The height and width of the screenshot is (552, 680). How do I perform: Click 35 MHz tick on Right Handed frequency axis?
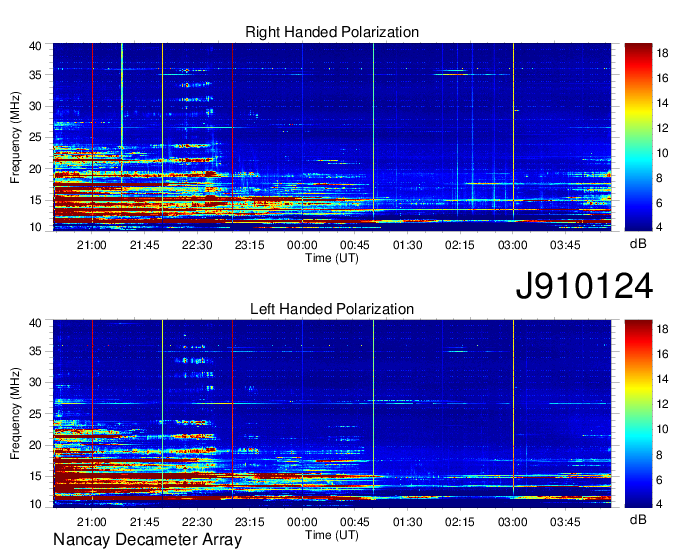pyautogui.click(x=35, y=75)
